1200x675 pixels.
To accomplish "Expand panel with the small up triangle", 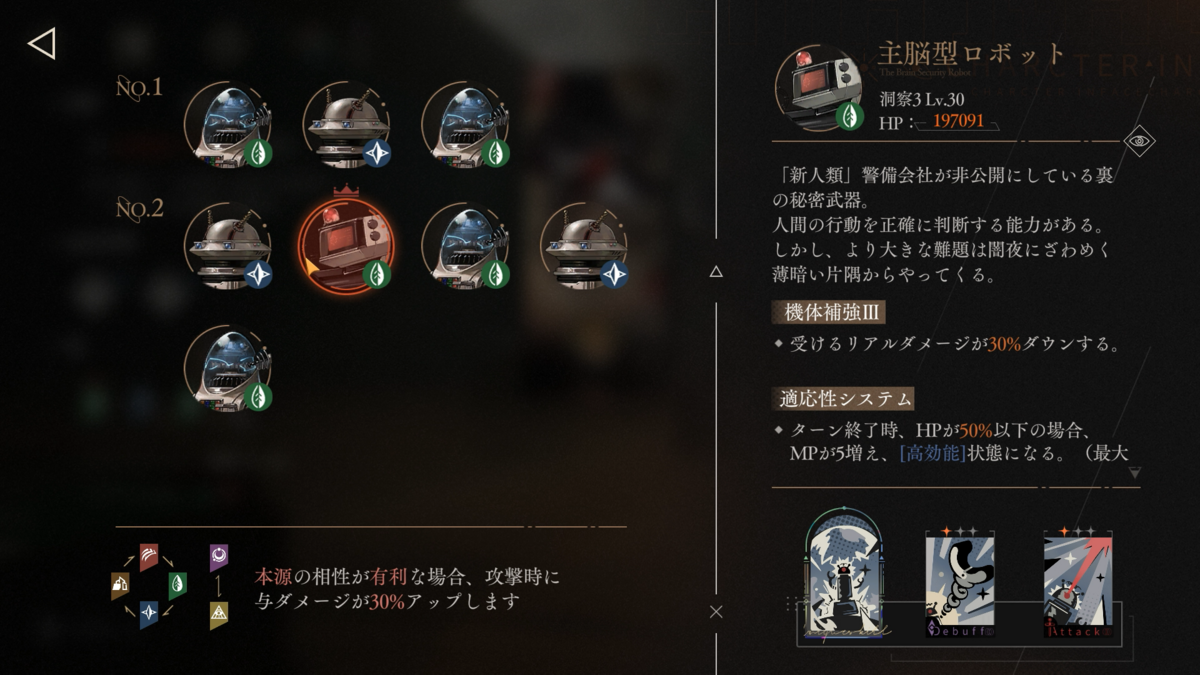I will click(x=716, y=272).
